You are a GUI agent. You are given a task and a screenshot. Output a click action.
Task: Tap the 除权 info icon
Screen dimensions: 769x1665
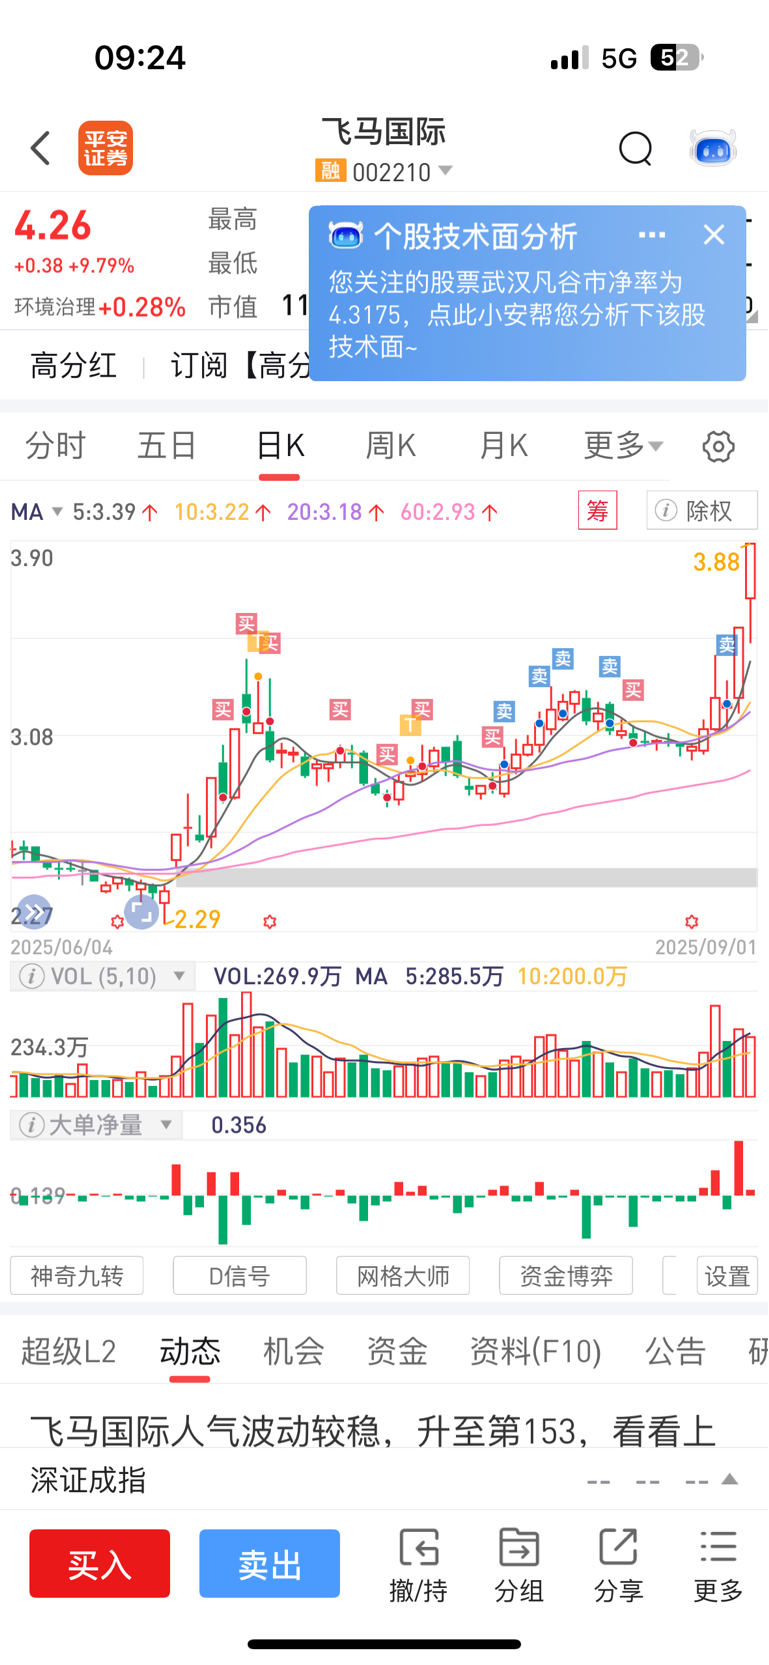666,511
